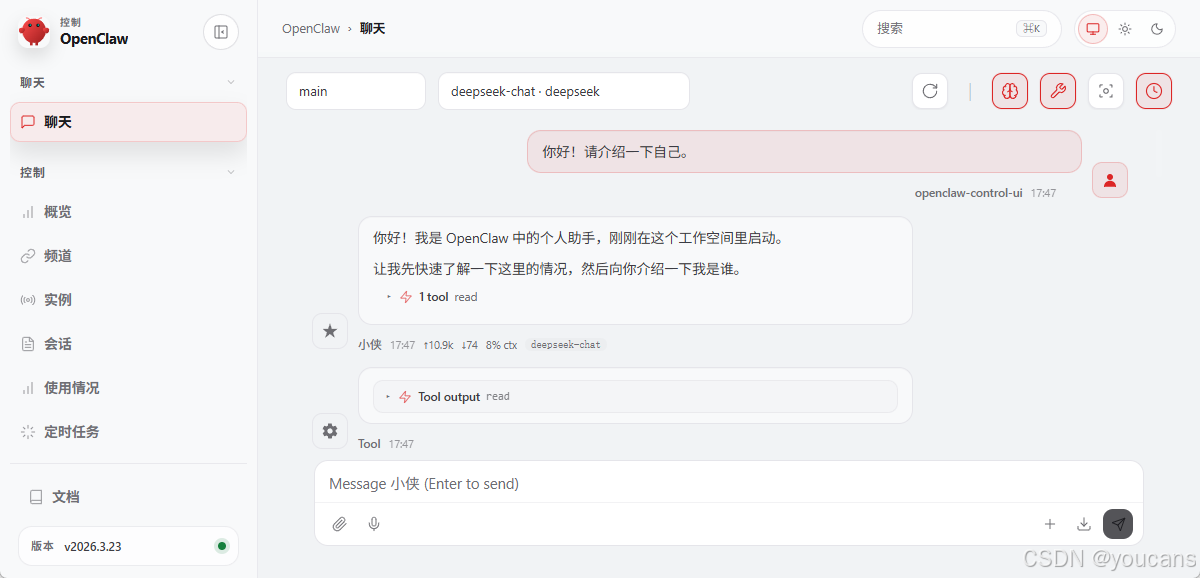Open 频道 channels page in sidebar
1200x578 pixels.
pos(128,256)
